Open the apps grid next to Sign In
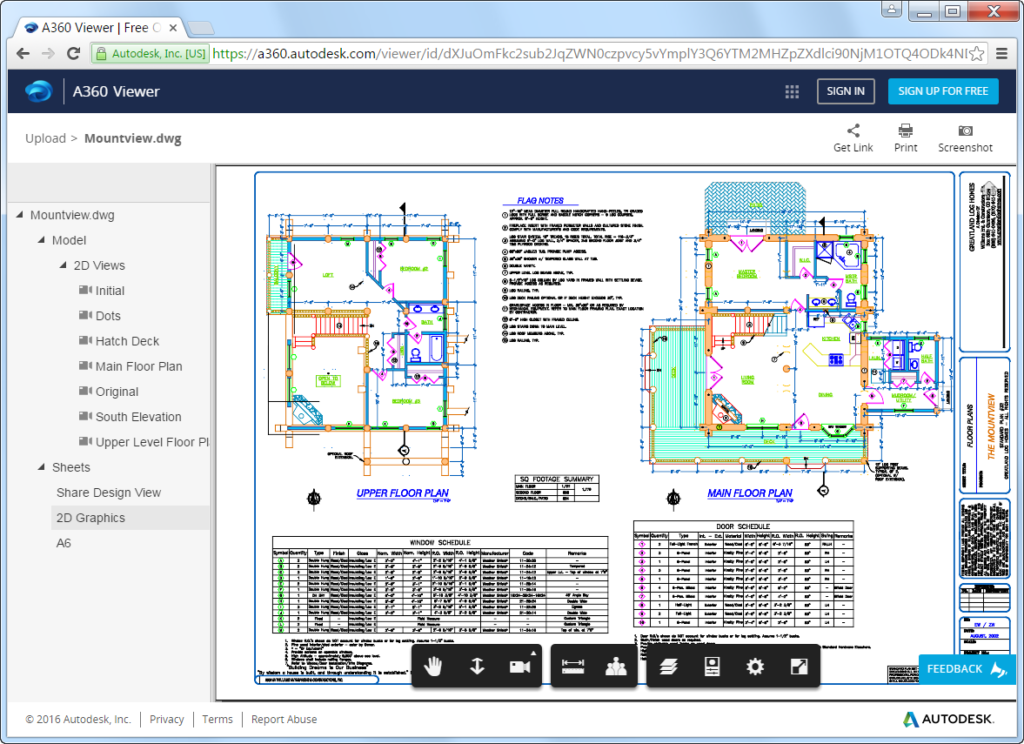The width and height of the screenshot is (1024, 744). (x=791, y=91)
